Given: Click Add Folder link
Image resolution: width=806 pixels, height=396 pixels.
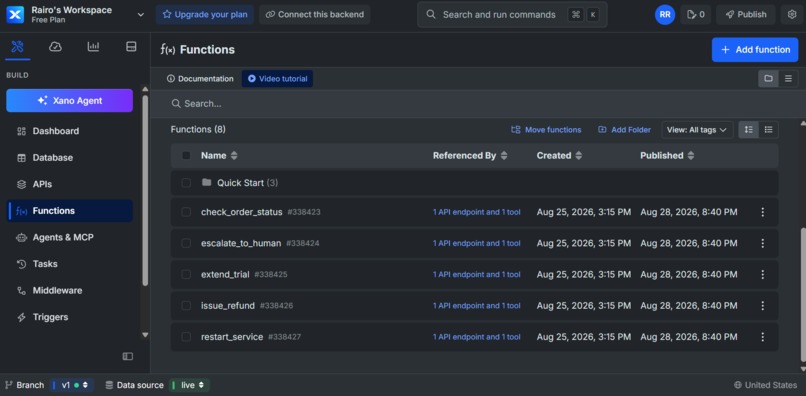Looking at the screenshot, I should (x=625, y=130).
